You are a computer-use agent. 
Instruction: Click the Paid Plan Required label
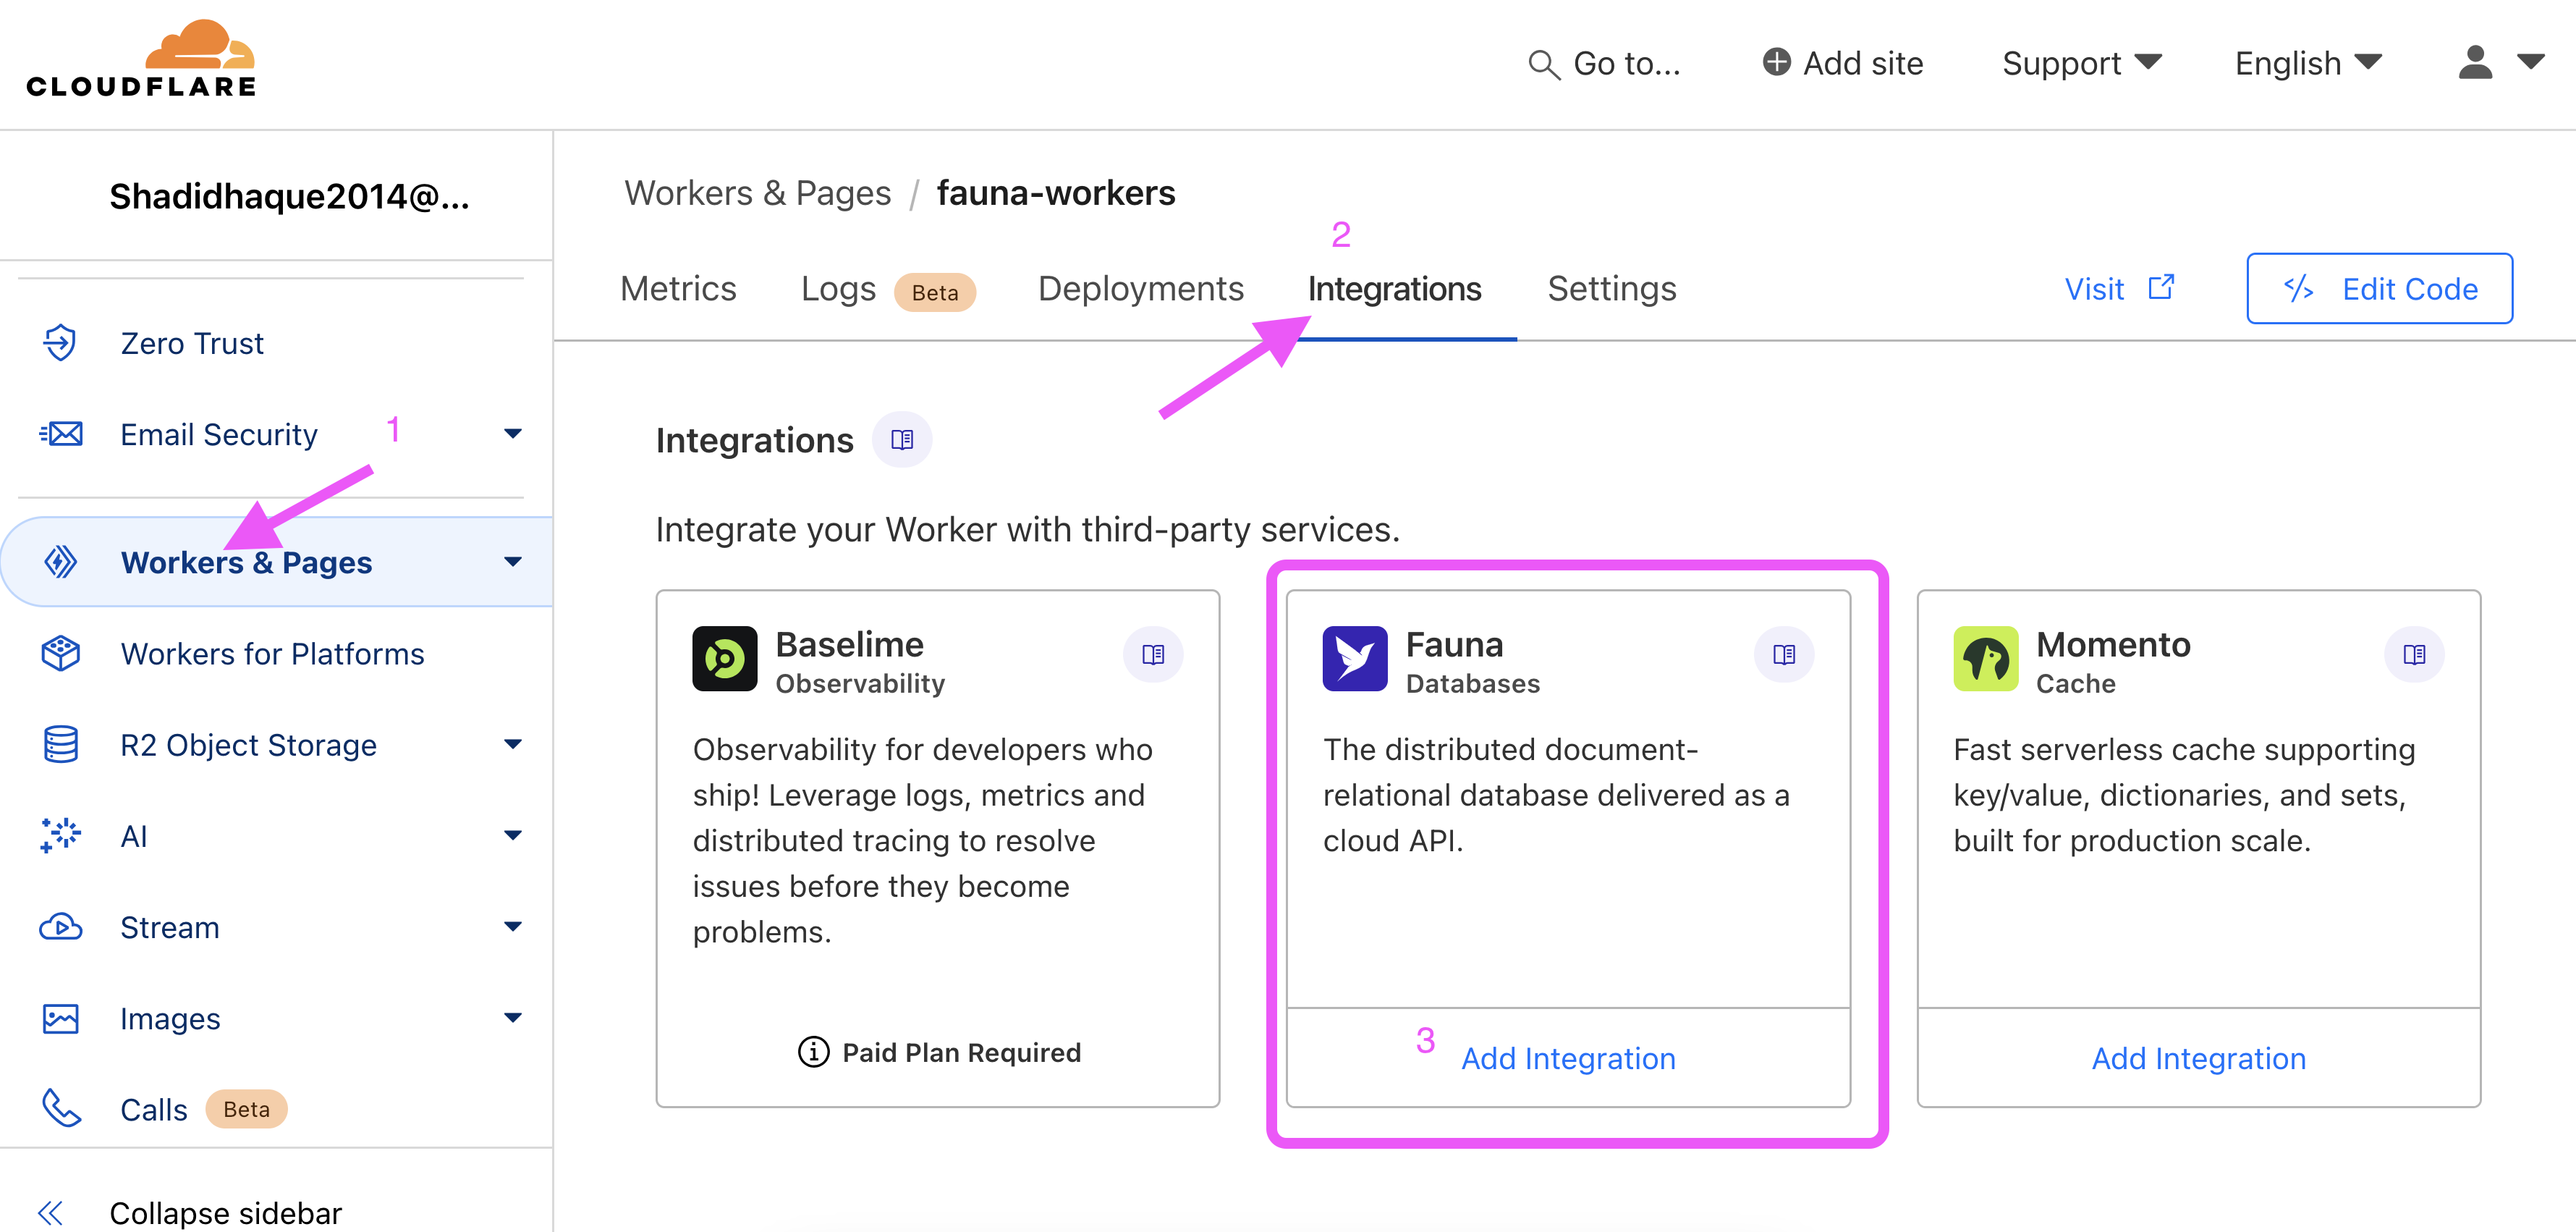pyautogui.click(x=961, y=1052)
